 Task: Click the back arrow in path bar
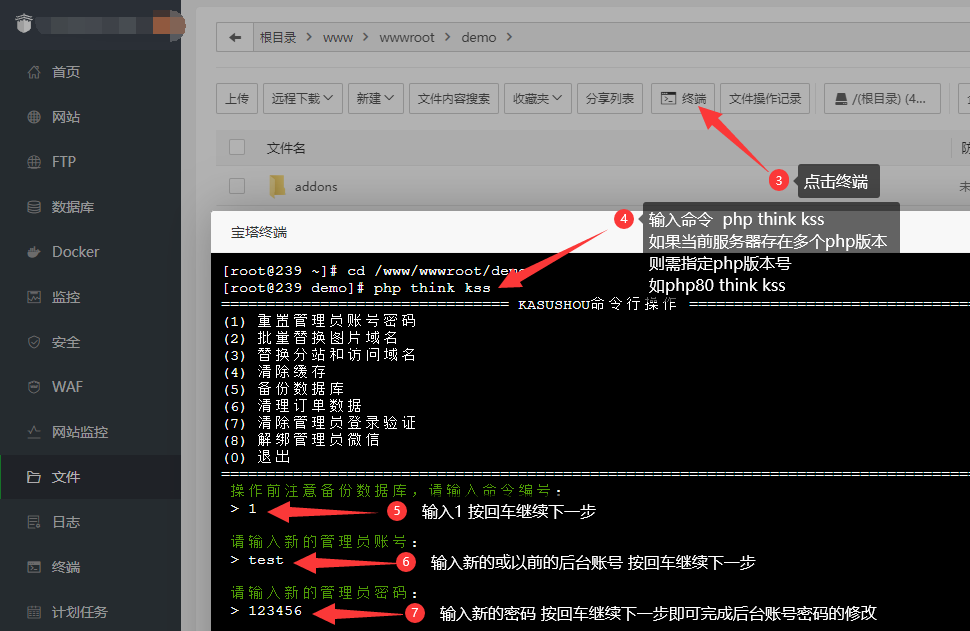click(x=235, y=38)
